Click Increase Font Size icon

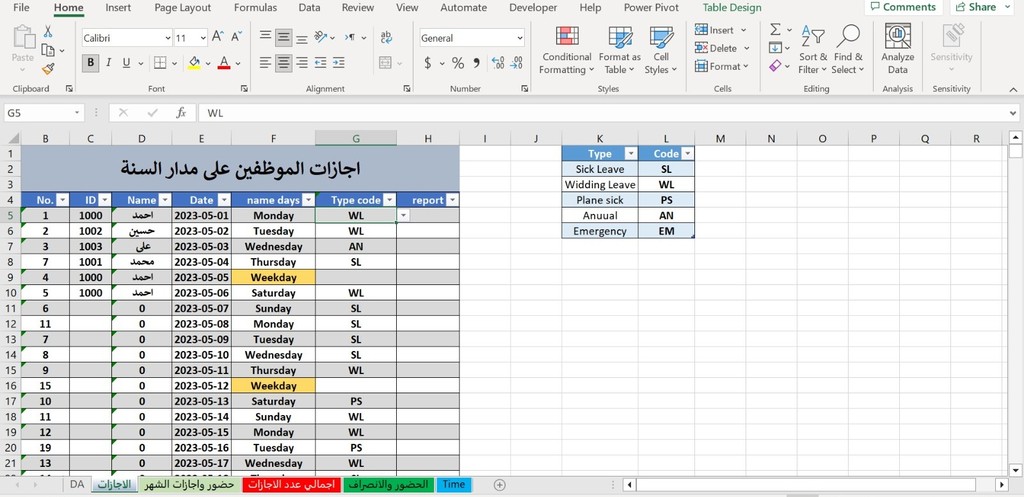pyautogui.click(x=218, y=38)
